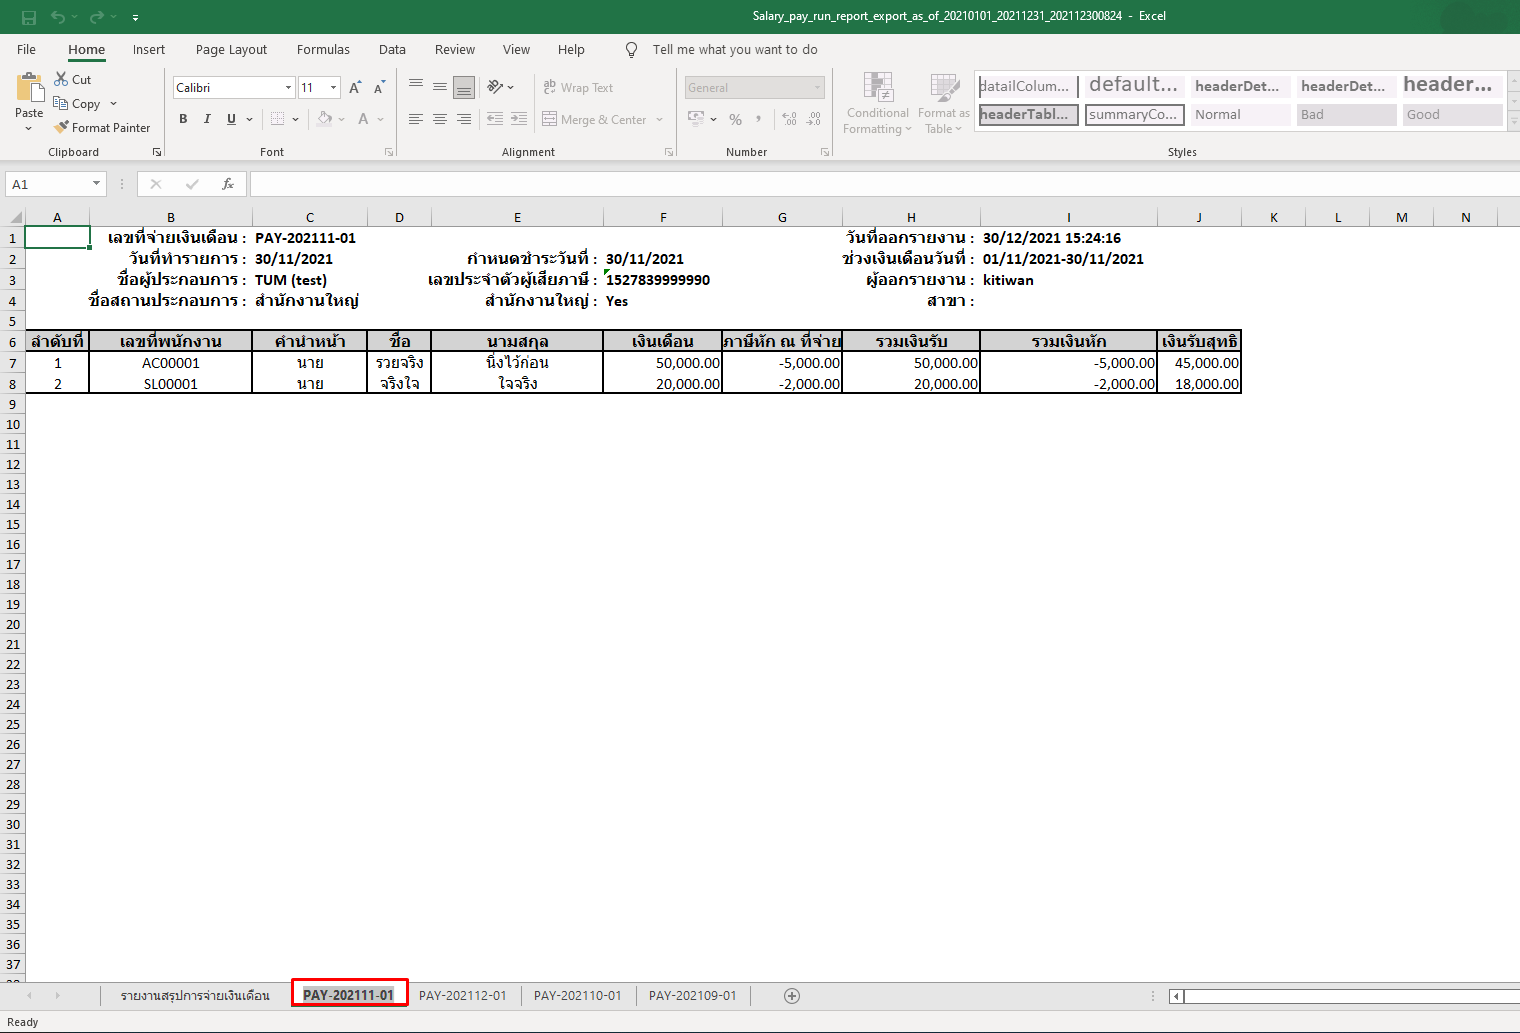Viewport: 1520px width, 1033px height.
Task: Click the Font Color swatch
Action: click(363, 118)
